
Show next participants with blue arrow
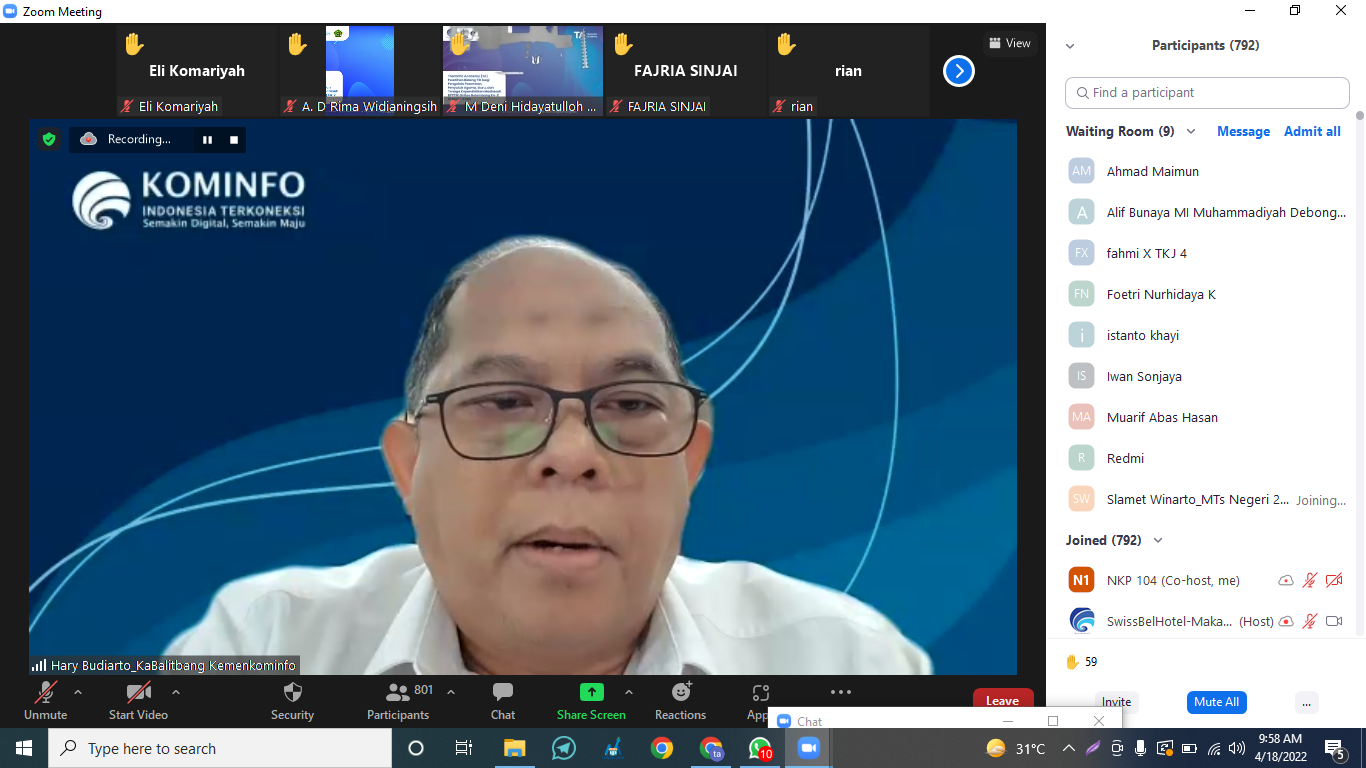coord(958,71)
